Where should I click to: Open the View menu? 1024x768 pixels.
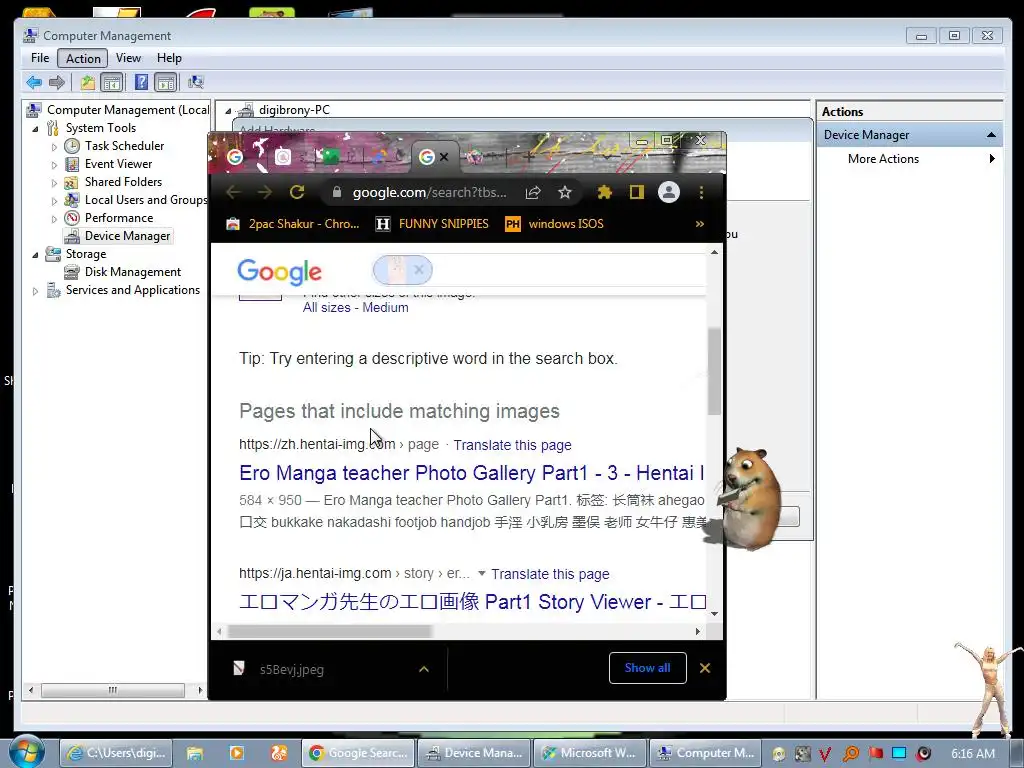pyautogui.click(x=129, y=58)
